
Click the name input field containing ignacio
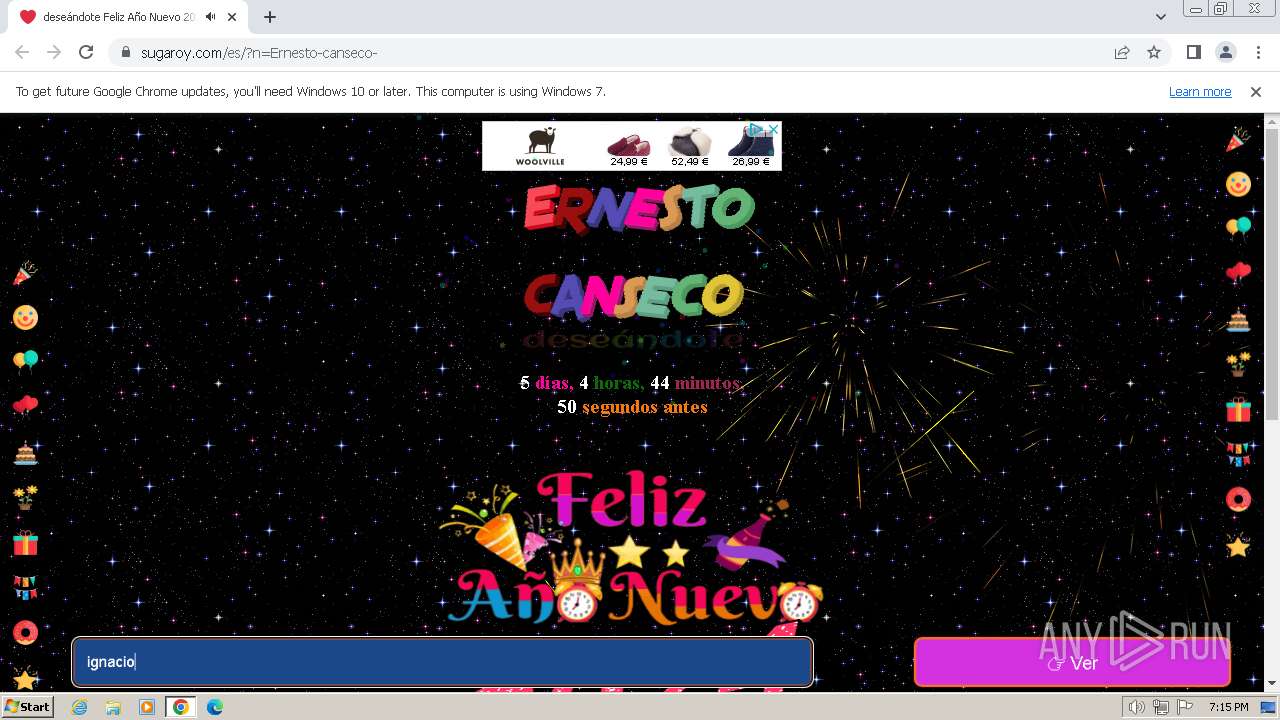(442, 662)
